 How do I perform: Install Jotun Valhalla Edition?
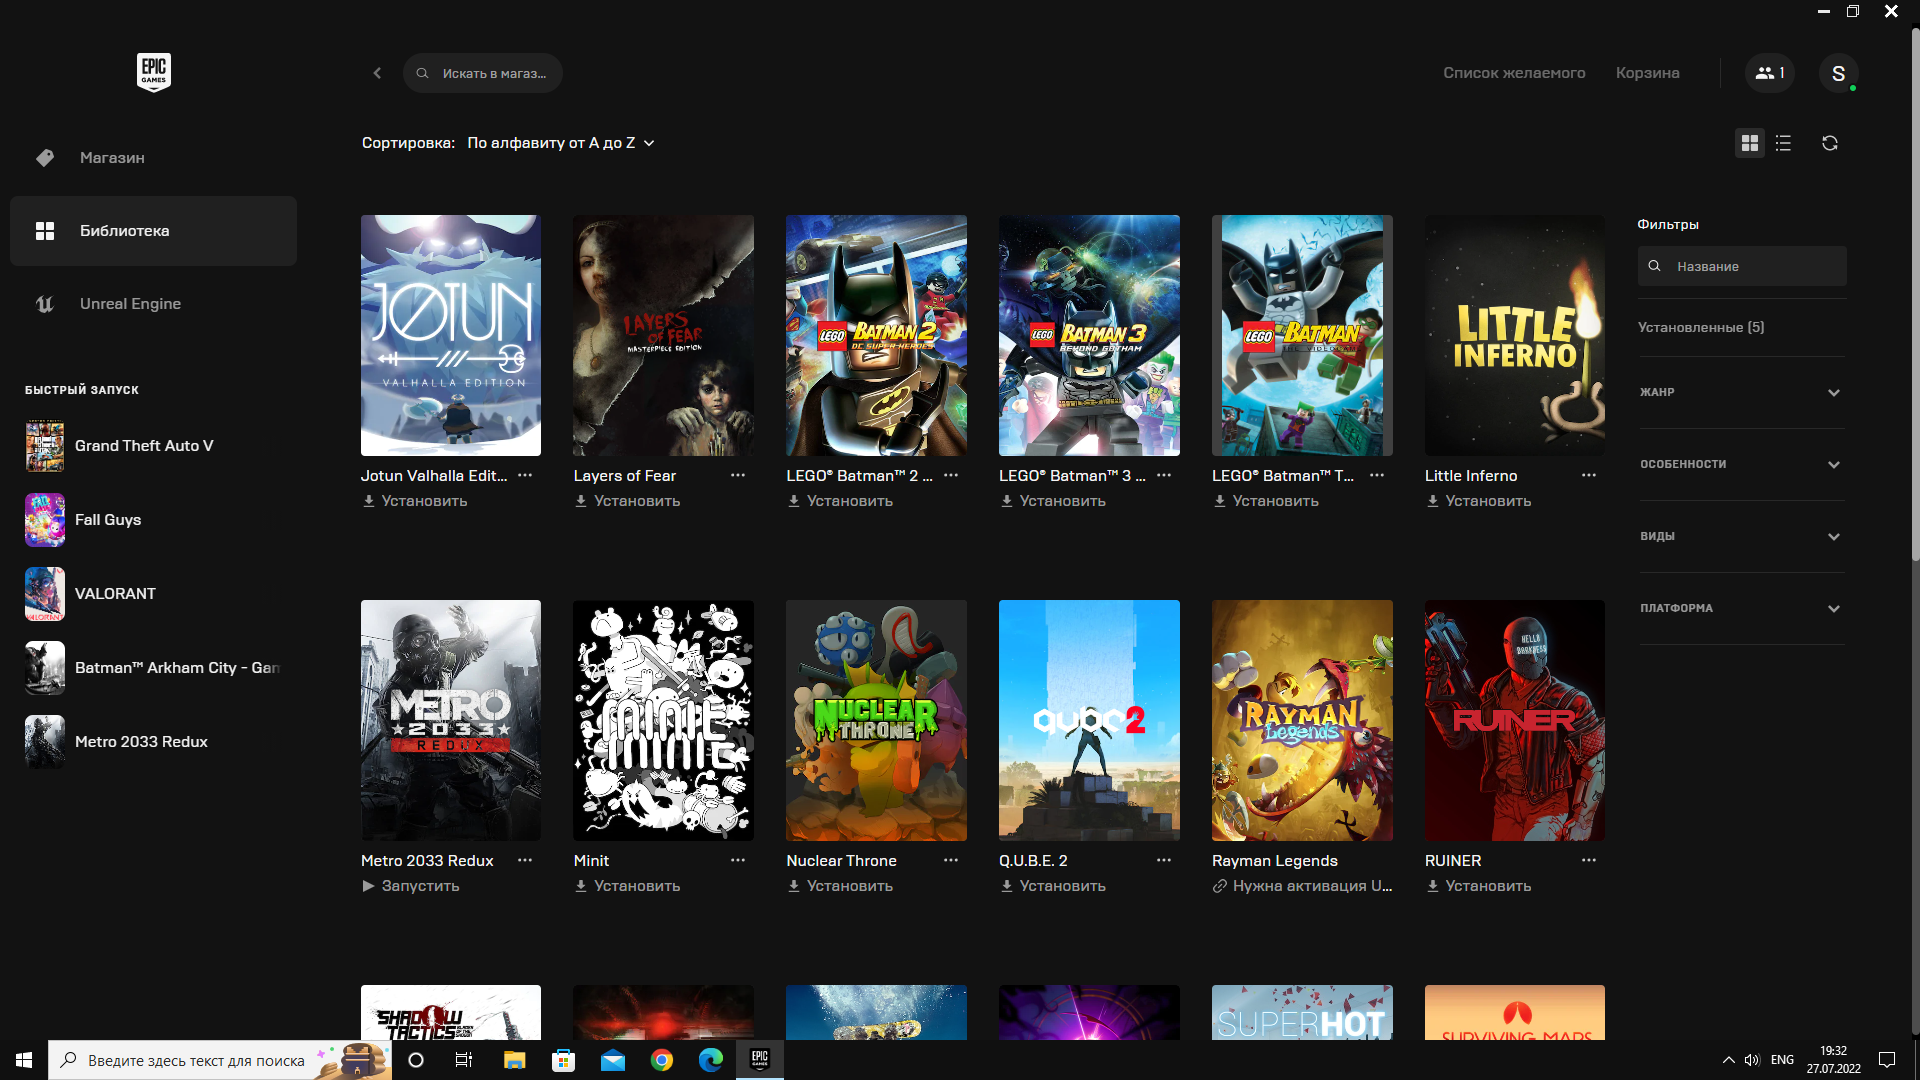tap(415, 501)
